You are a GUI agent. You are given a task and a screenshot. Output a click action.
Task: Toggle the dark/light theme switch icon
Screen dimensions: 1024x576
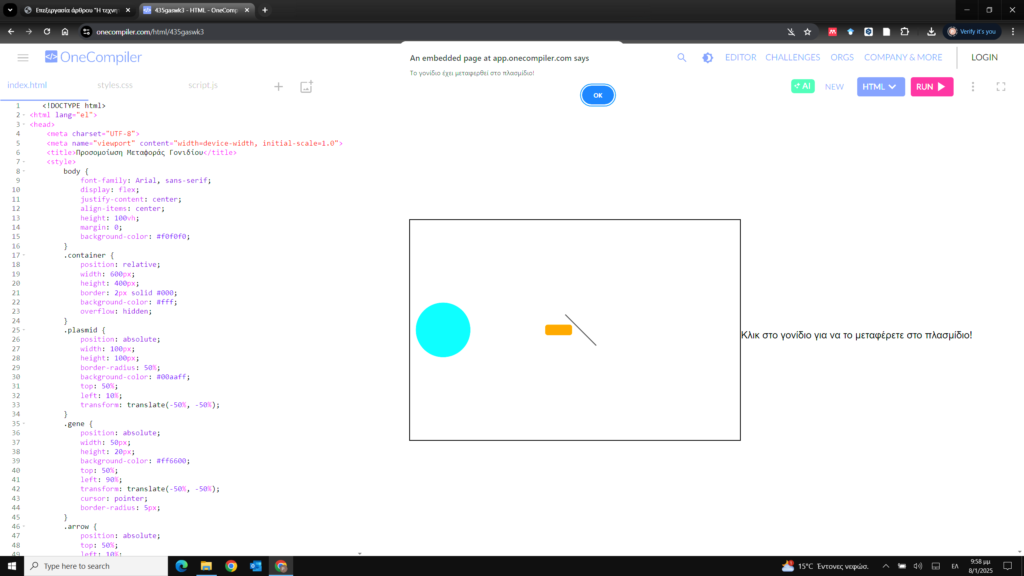pyautogui.click(x=708, y=57)
